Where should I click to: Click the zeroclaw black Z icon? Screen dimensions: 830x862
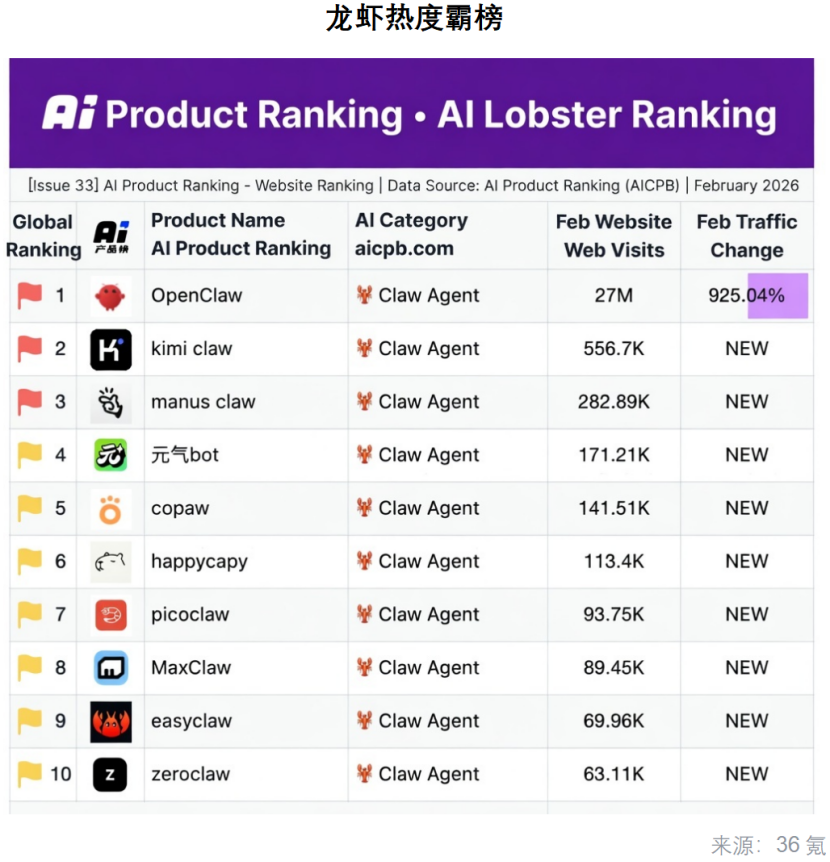pos(111,775)
